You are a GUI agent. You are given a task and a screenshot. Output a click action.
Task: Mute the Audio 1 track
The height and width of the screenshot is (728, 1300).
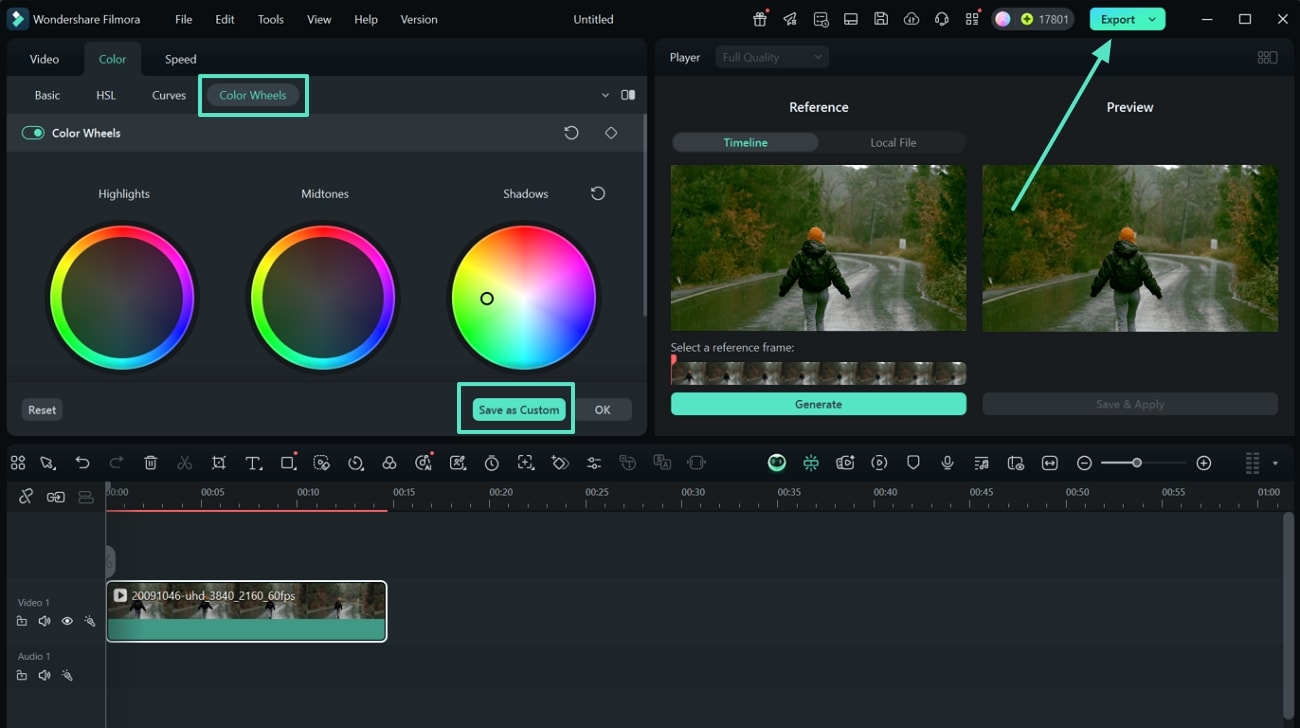(x=44, y=675)
